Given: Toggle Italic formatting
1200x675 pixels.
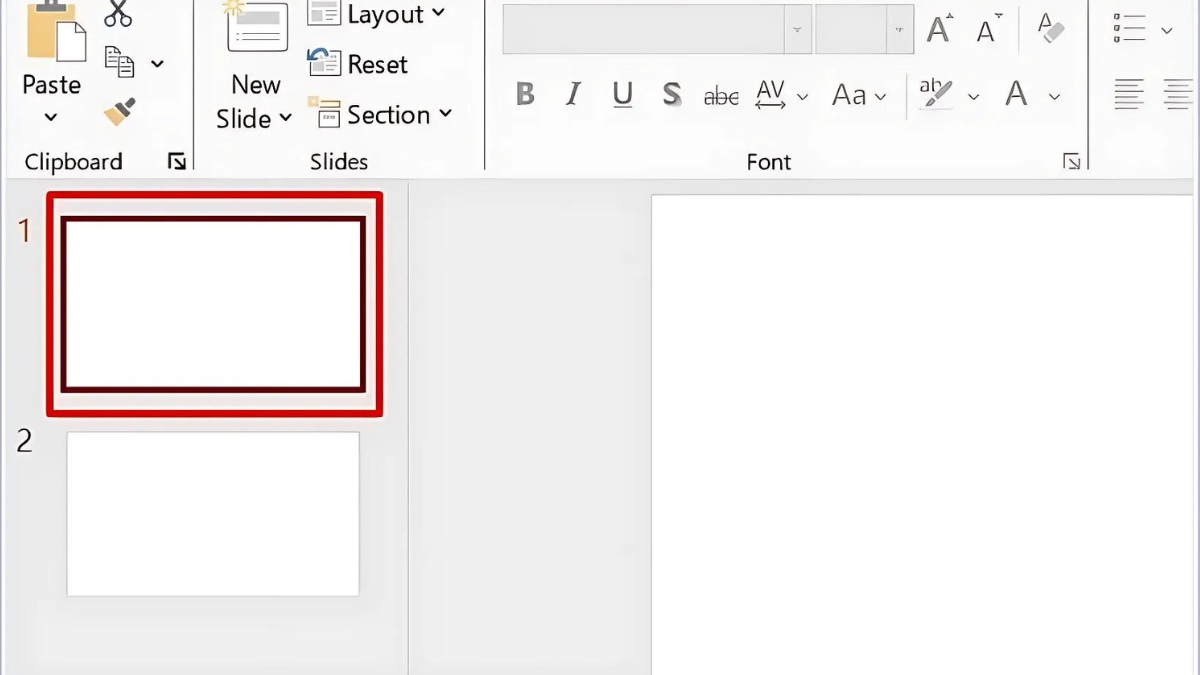Looking at the screenshot, I should (x=573, y=95).
